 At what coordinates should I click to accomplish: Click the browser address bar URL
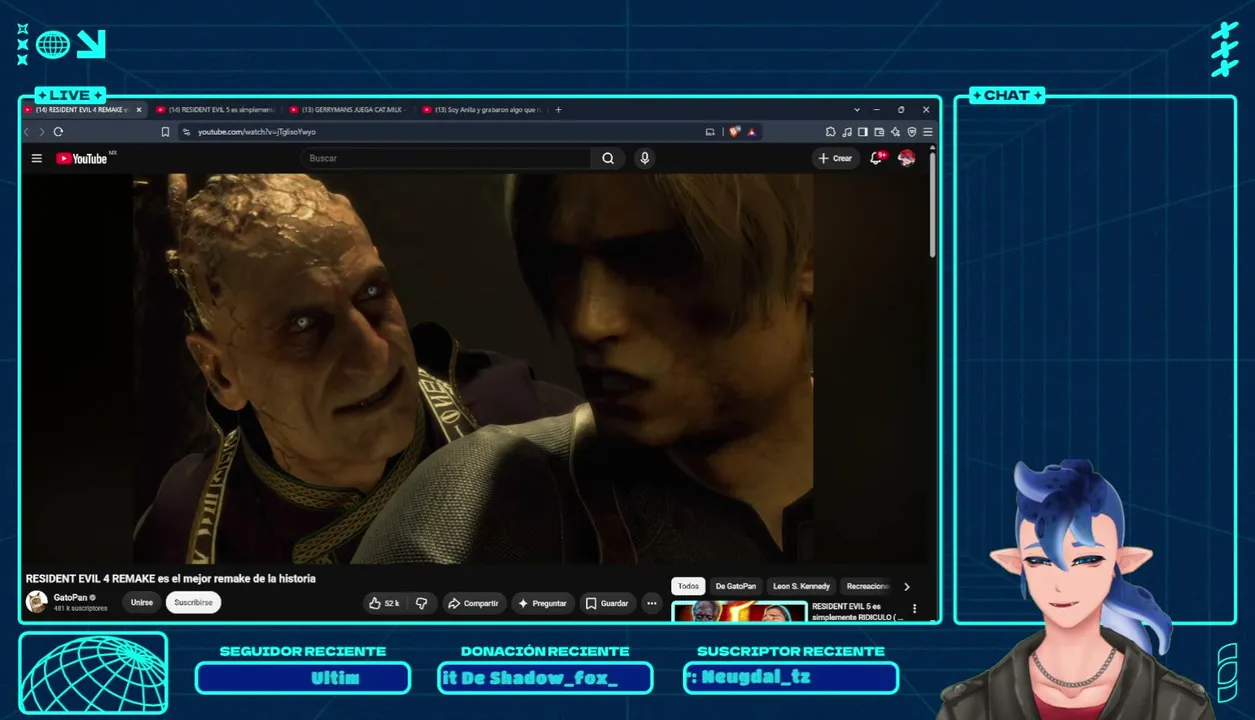coord(257,131)
